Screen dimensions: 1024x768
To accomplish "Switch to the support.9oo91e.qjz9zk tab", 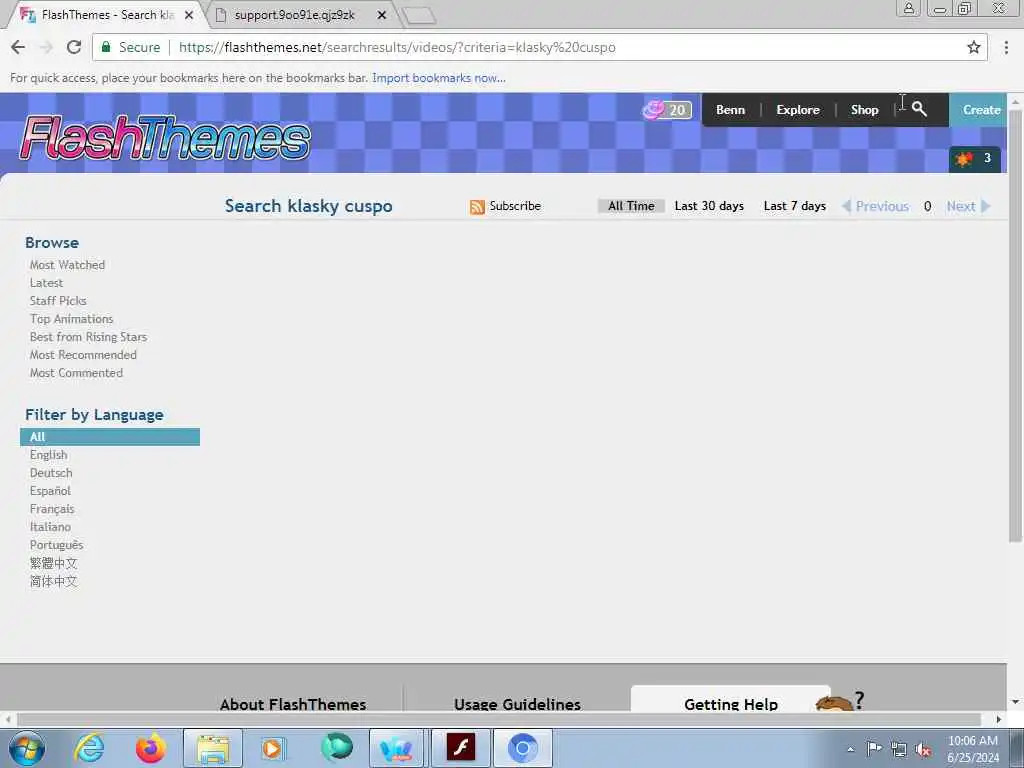I will click(295, 14).
